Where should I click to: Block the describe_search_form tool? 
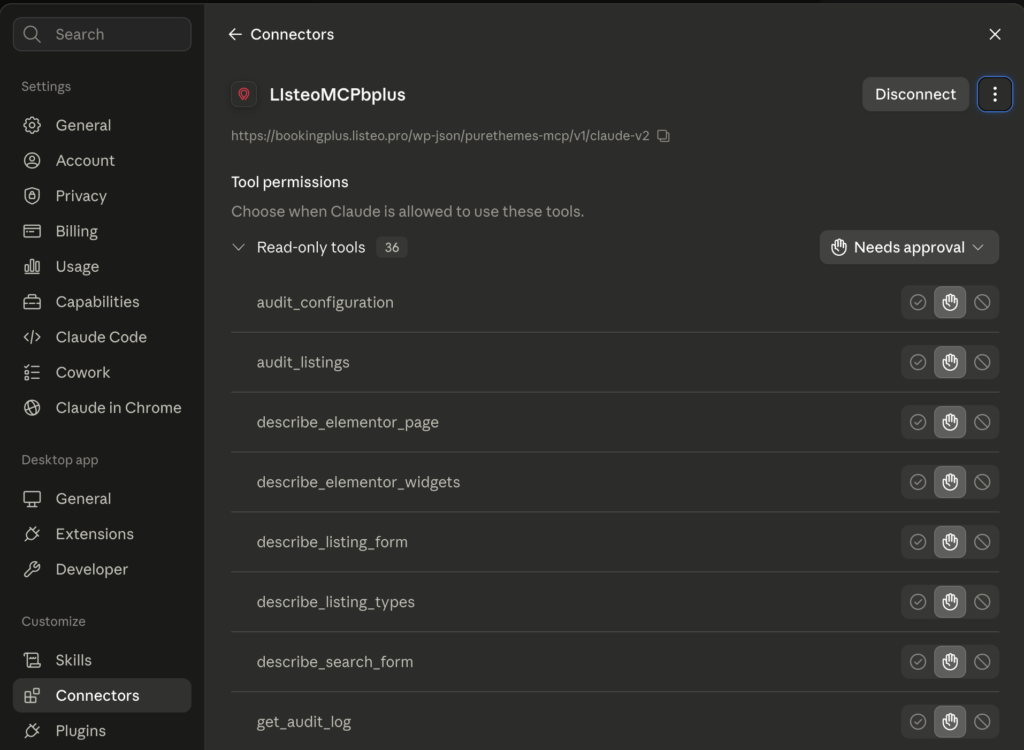[982, 662]
